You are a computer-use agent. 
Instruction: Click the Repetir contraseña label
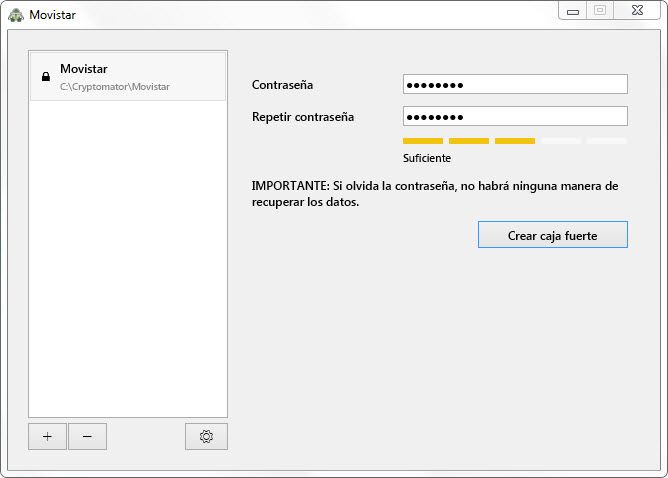pos(303,117)
